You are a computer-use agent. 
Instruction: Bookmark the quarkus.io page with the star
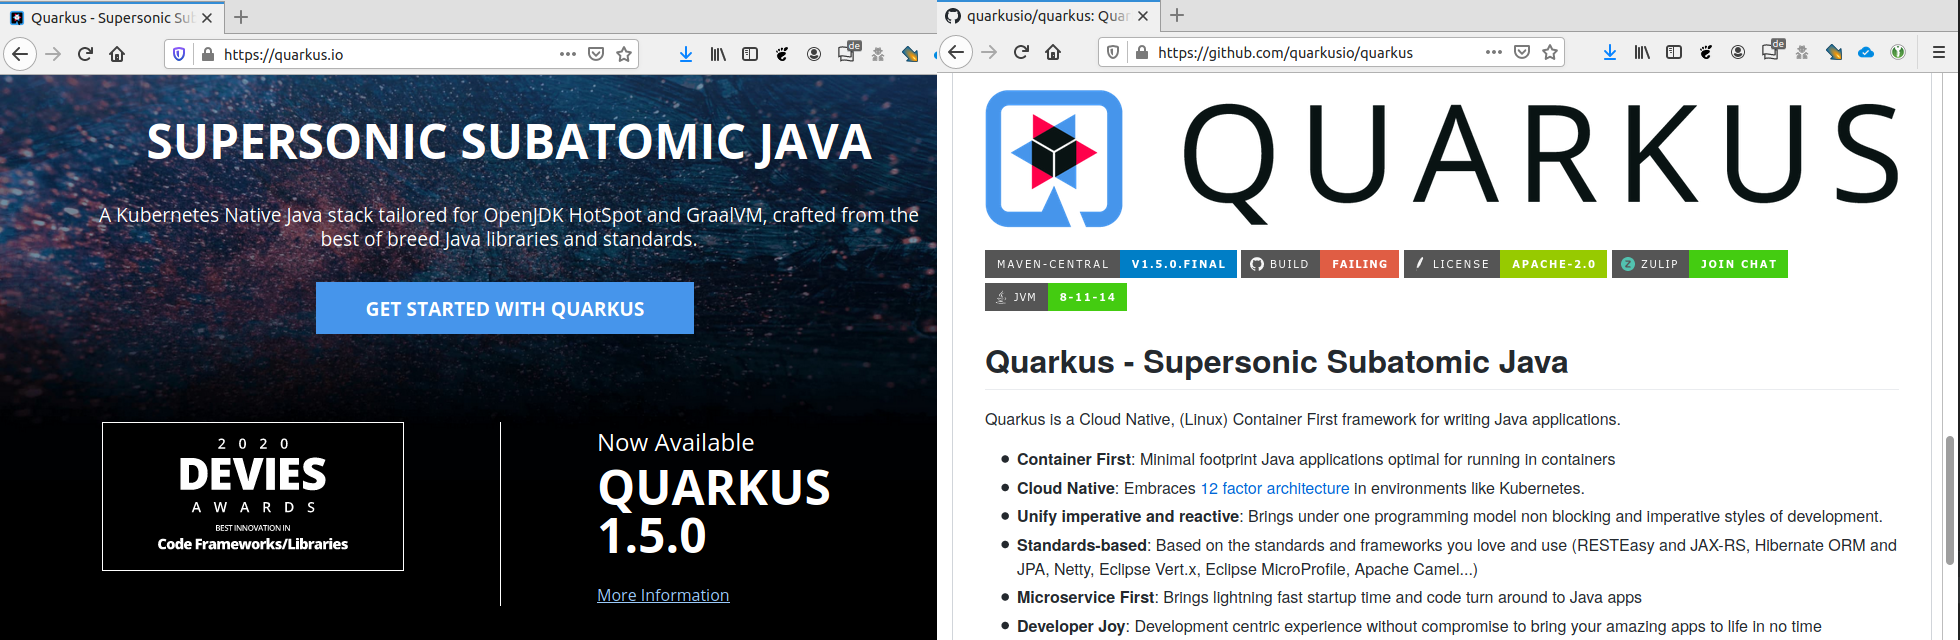click(x=624, y=54)
